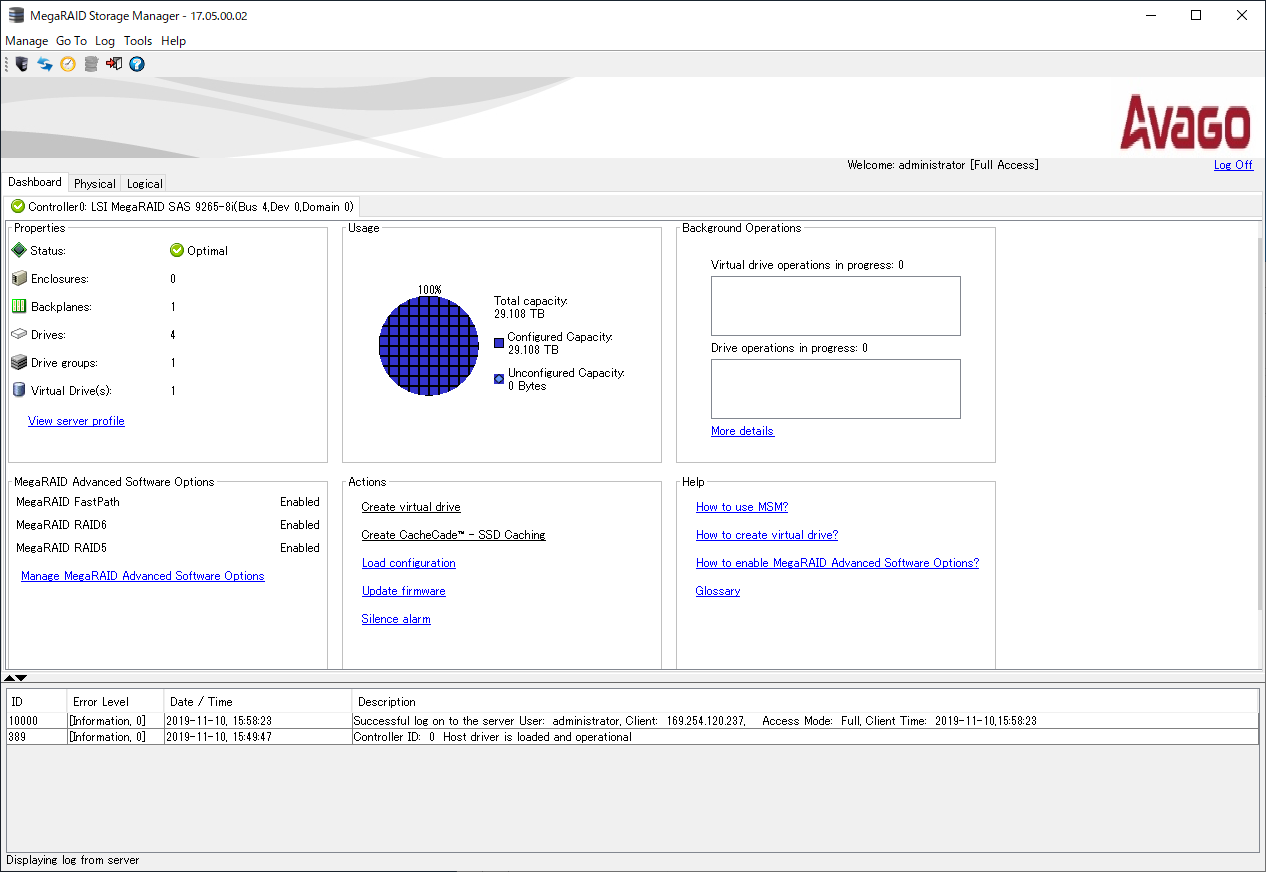
Task: Expand log pane with the up arrow
Action: pyautogui.click(x=10, y=678)
